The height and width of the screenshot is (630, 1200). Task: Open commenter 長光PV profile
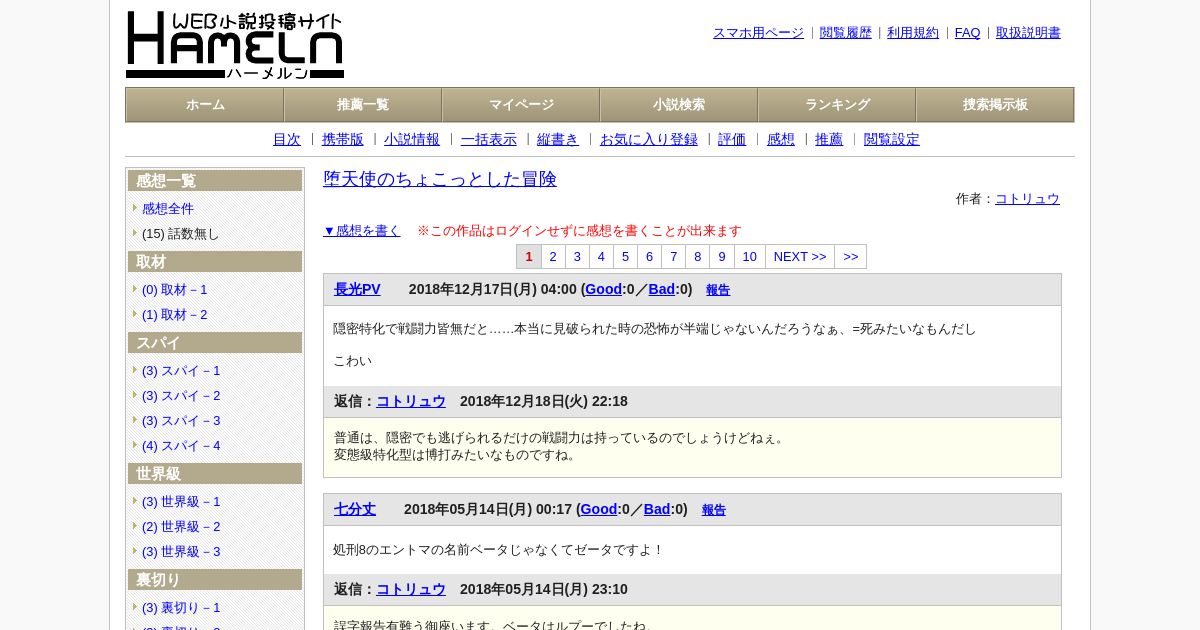coord(357,289)
